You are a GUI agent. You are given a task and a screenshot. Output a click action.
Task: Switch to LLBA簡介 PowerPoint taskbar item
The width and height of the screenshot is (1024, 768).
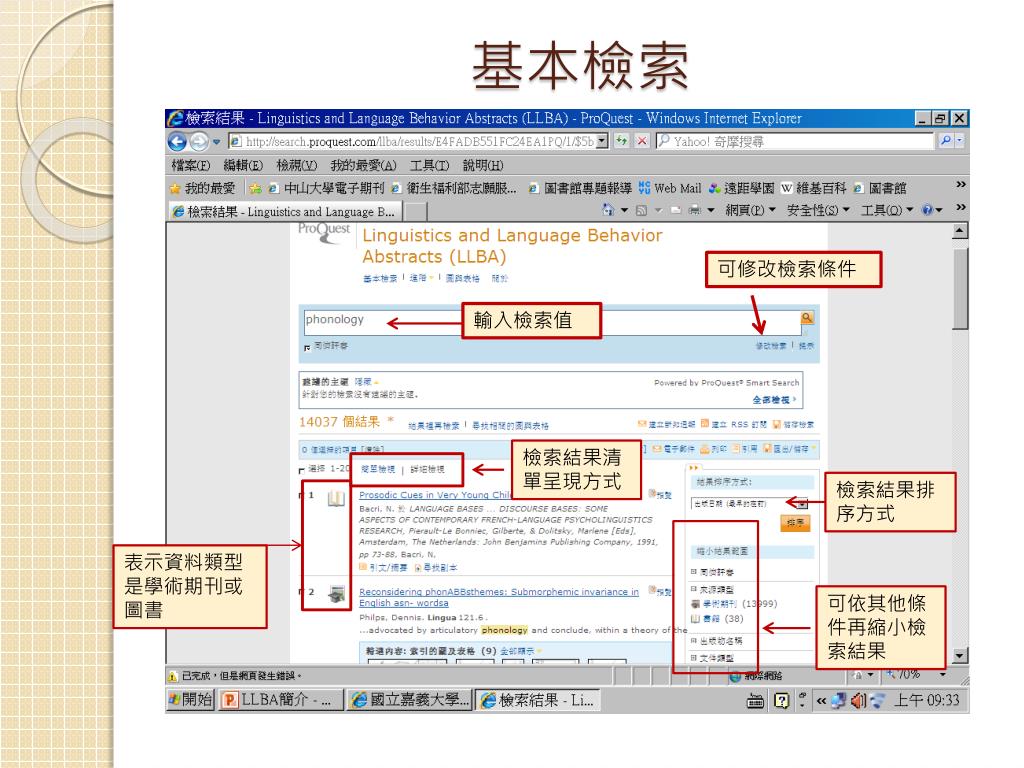pyautogui.click(x=280, y=700)
